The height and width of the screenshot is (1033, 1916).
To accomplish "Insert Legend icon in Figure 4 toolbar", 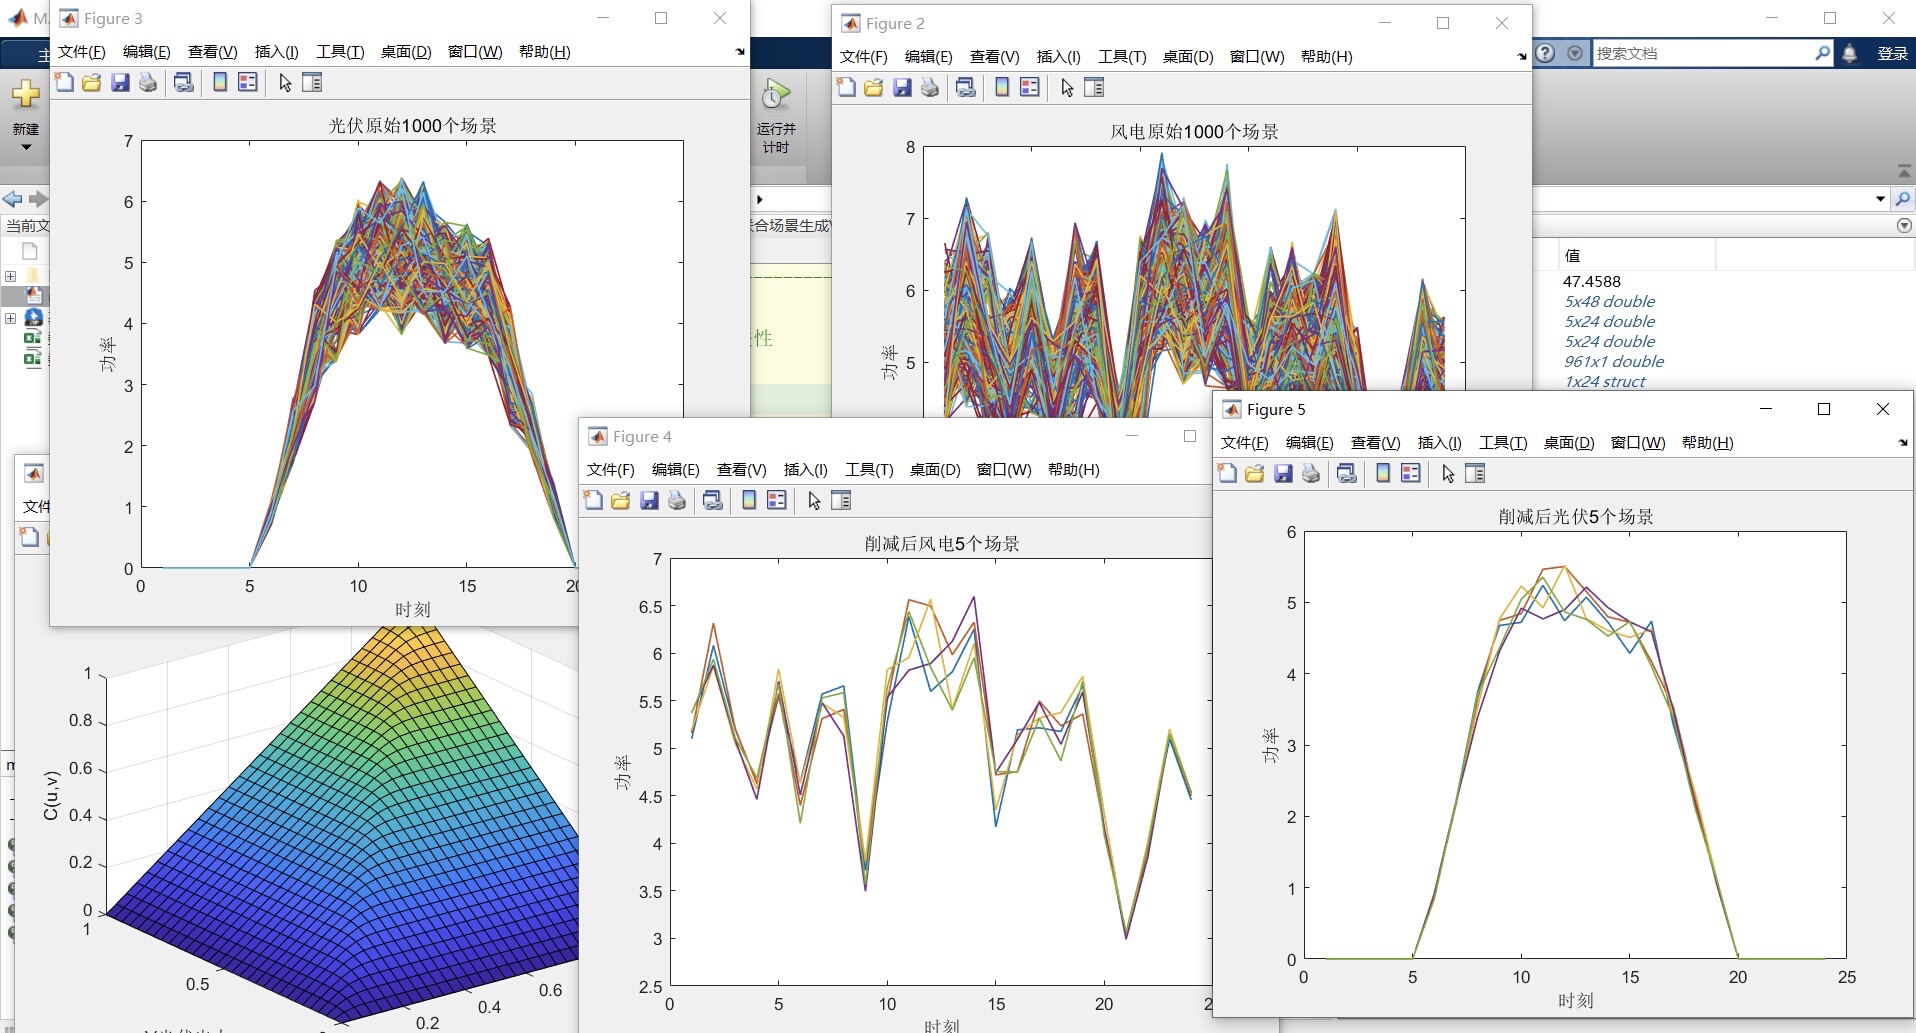I will point(777,501).
